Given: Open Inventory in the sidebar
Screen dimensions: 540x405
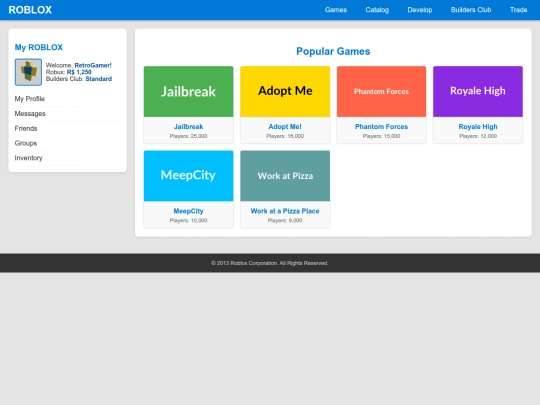Looking at the screenshot, I should 67,158.
